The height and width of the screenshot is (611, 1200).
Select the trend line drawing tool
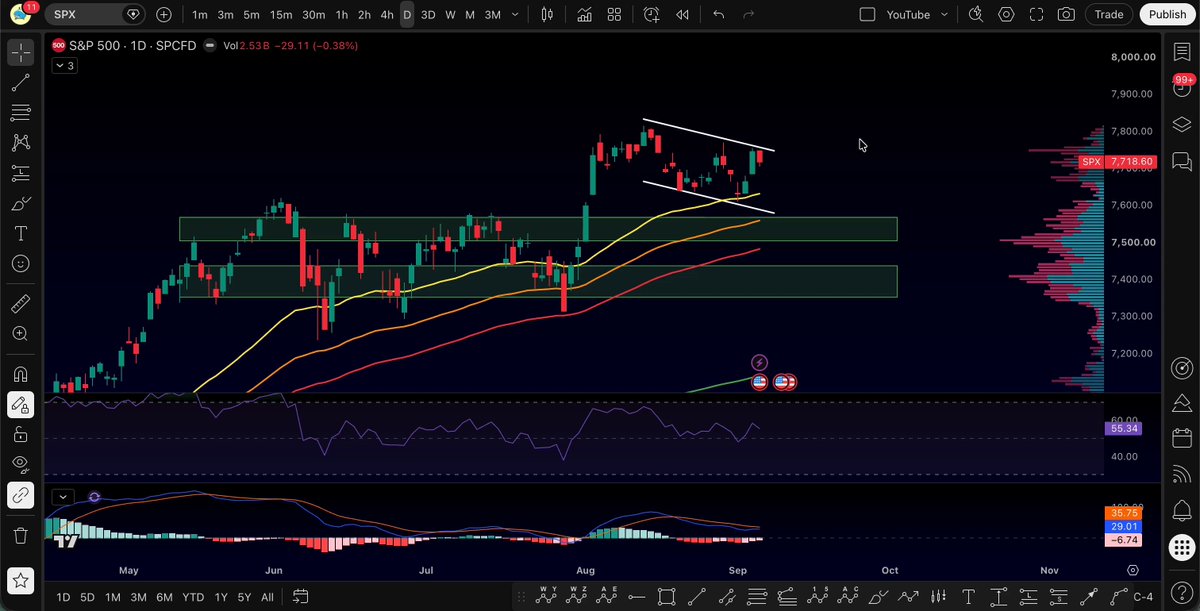pos(21,83)
